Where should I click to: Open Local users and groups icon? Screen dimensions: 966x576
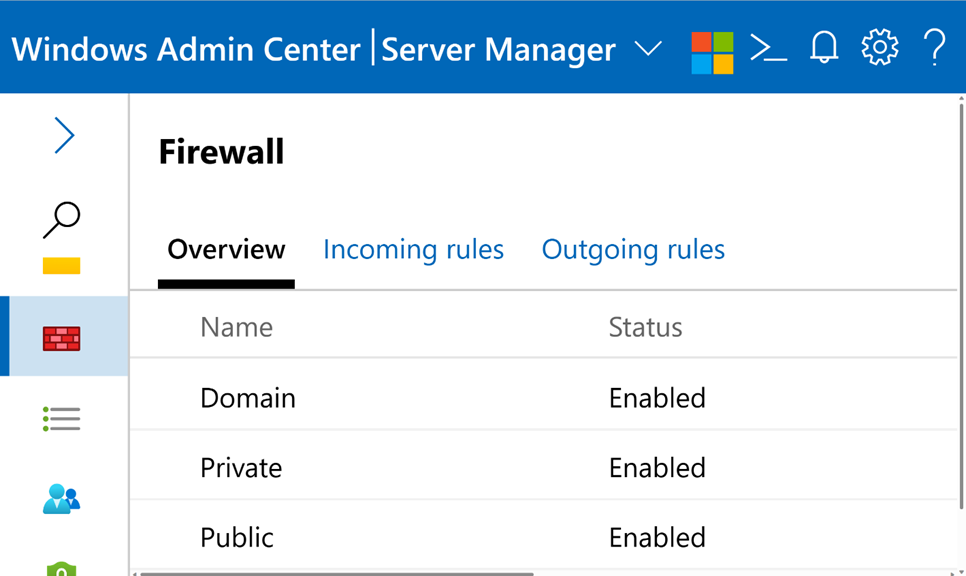click(x=62, y=498)
